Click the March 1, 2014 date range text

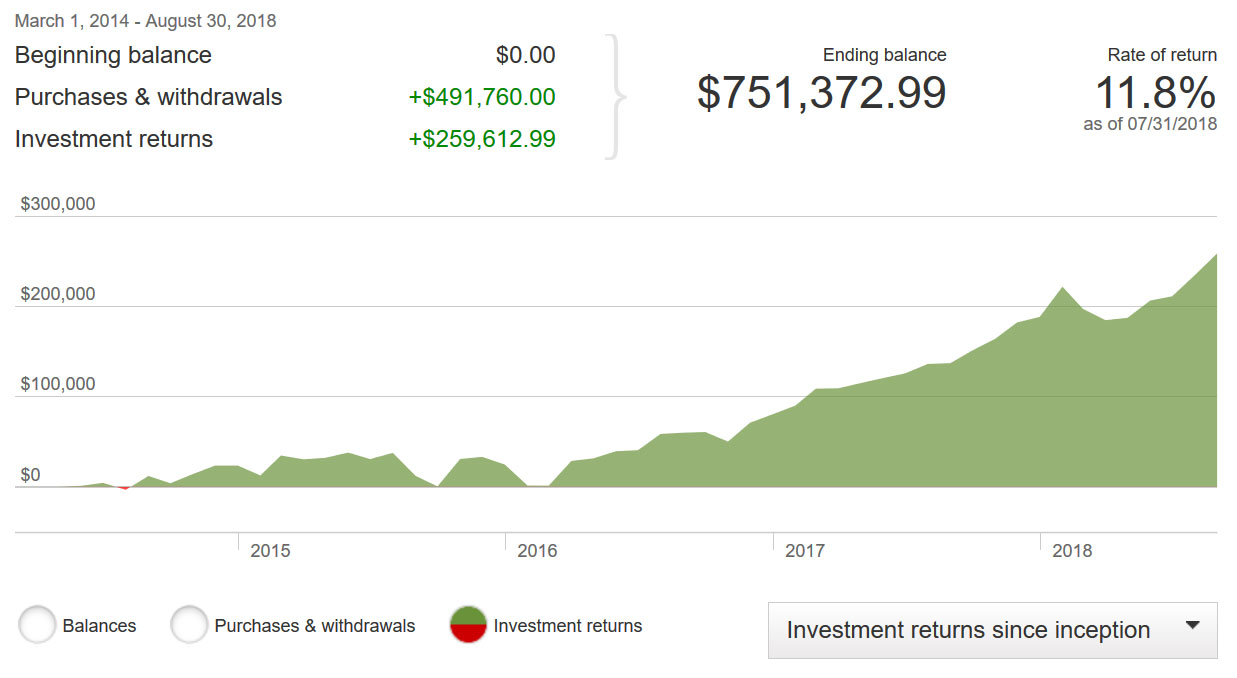pos(145,20)
